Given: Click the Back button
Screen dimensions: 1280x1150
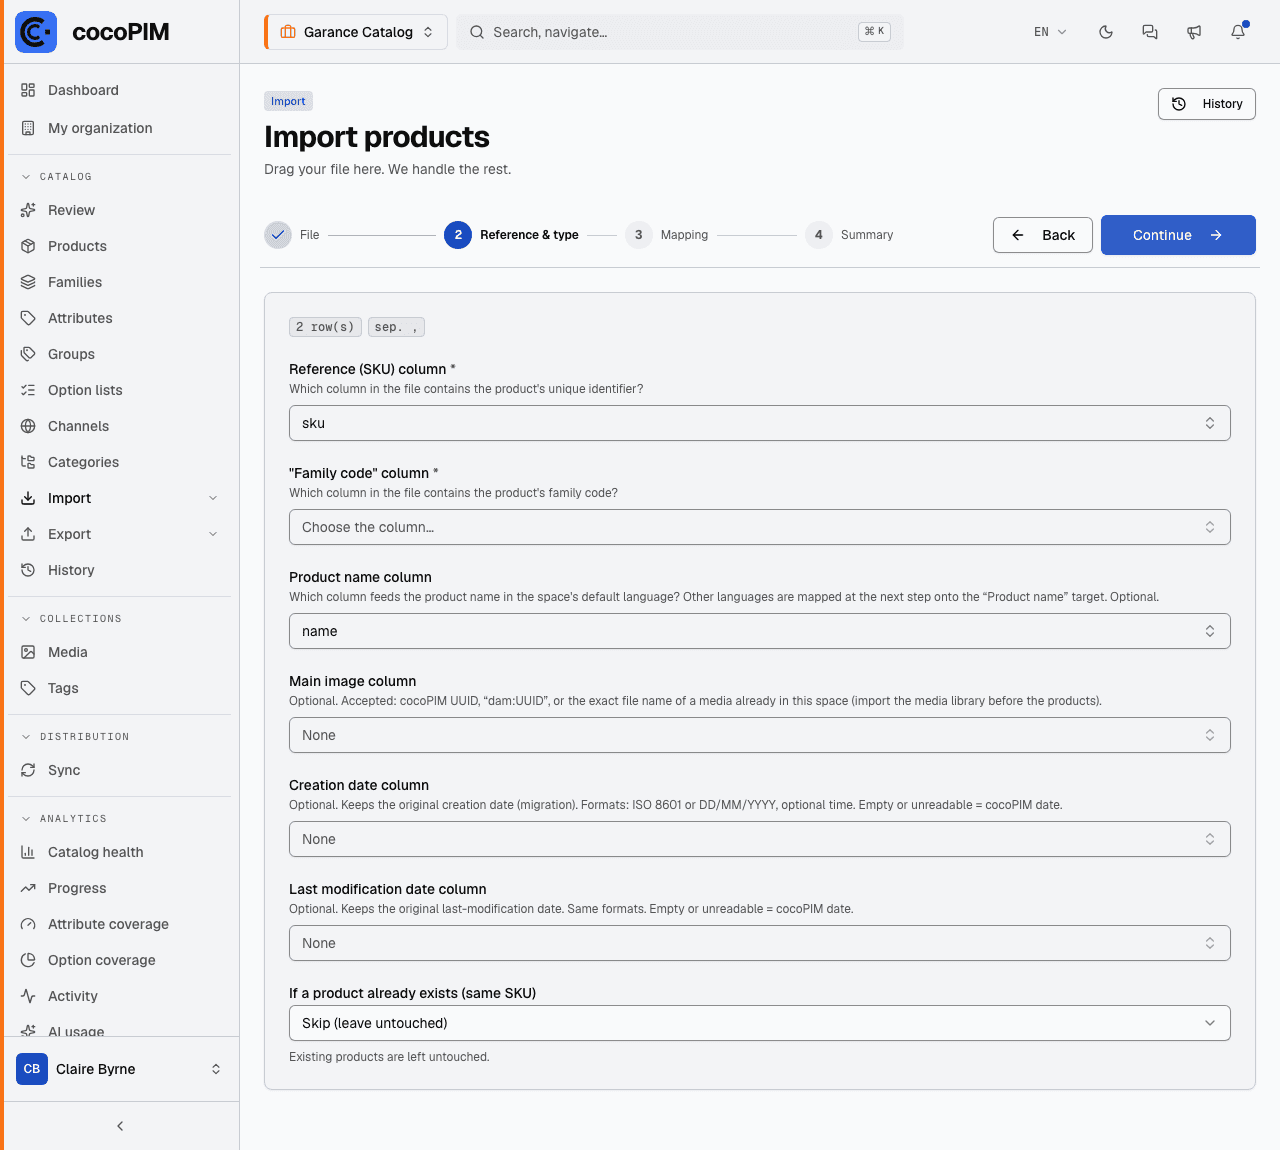Looking at the screenshot, I should click(x=1043, y=235).
